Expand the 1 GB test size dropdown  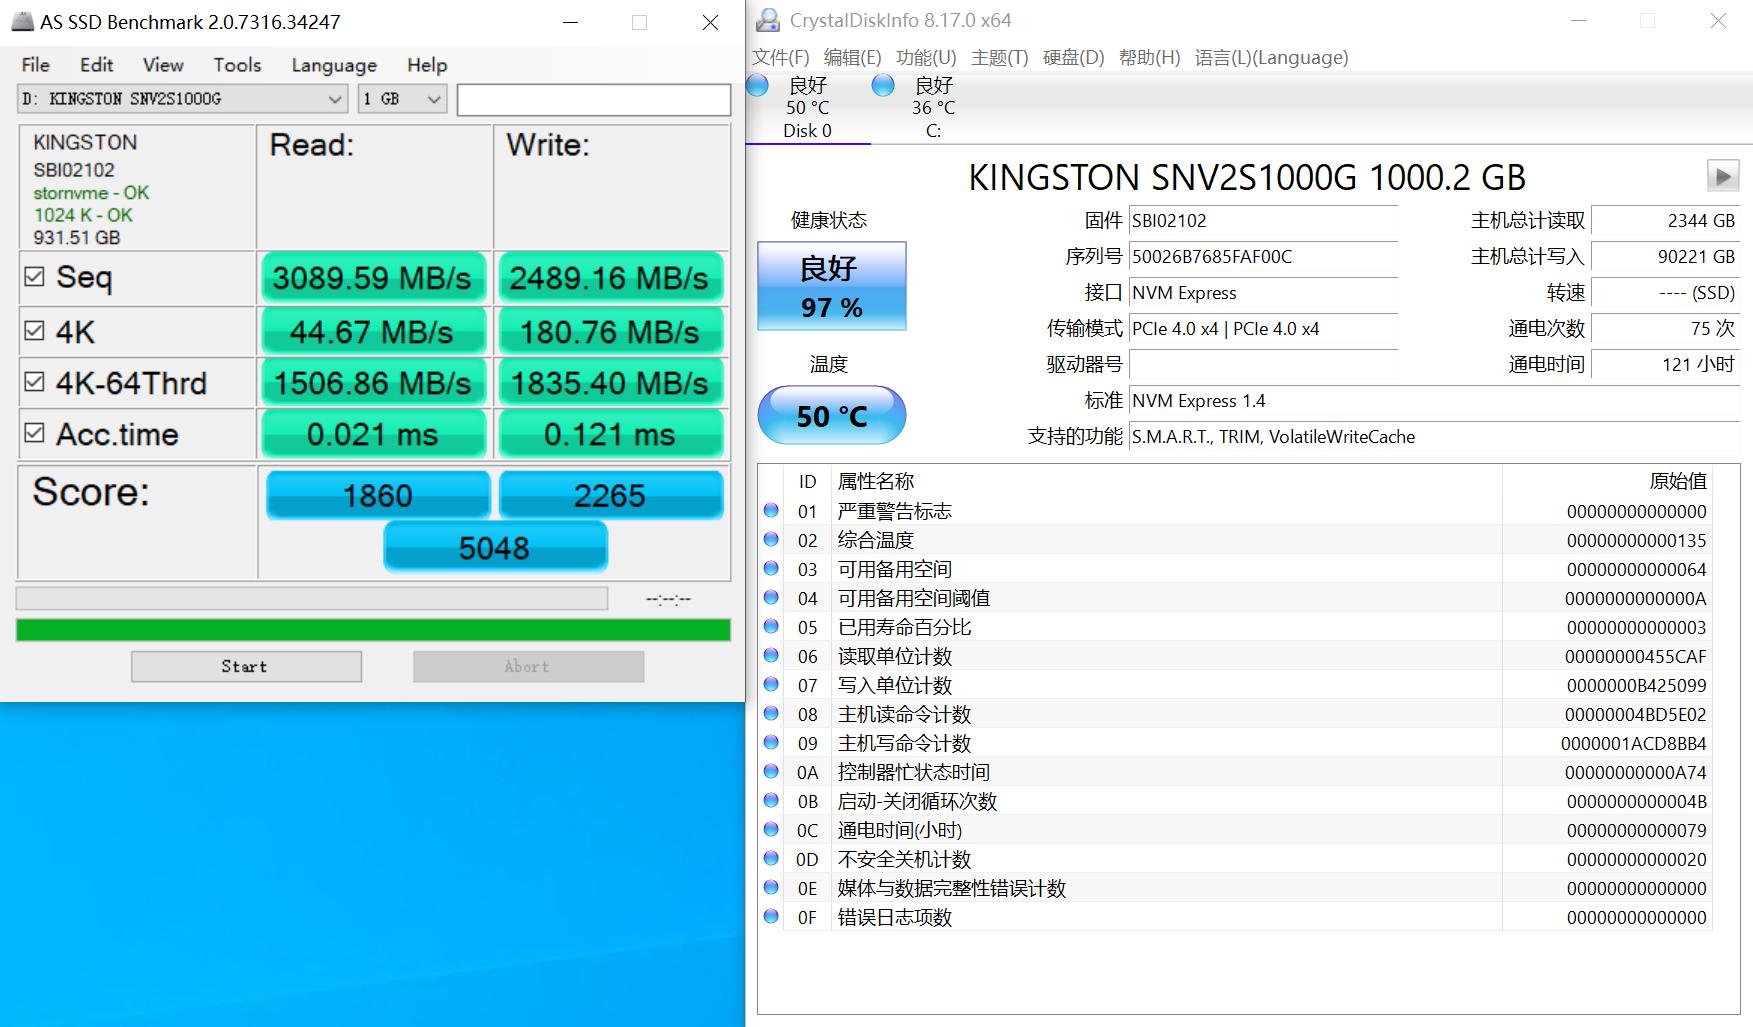click(432, 99)
